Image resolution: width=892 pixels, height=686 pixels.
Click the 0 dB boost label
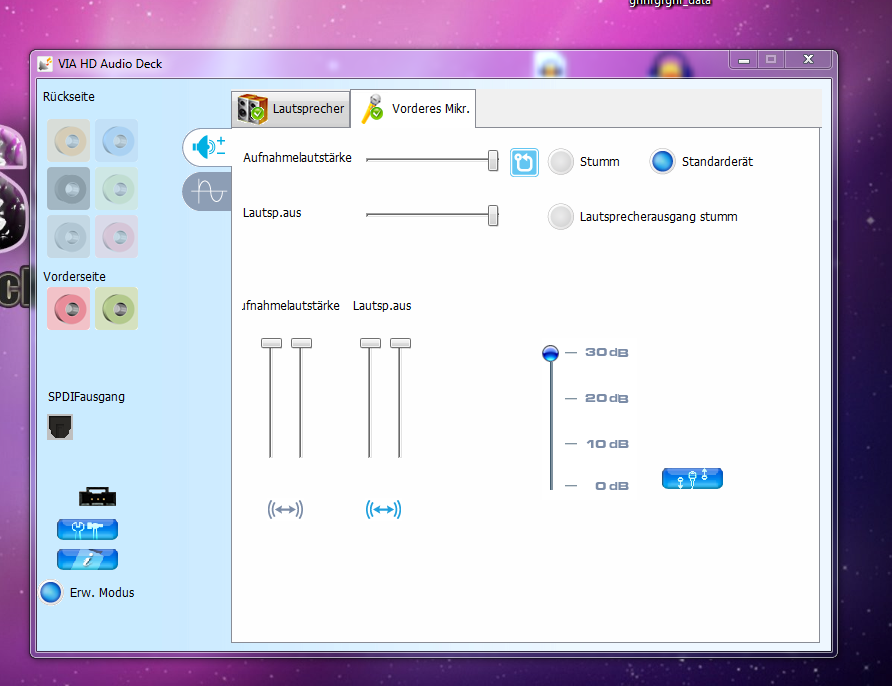point(612,486)
